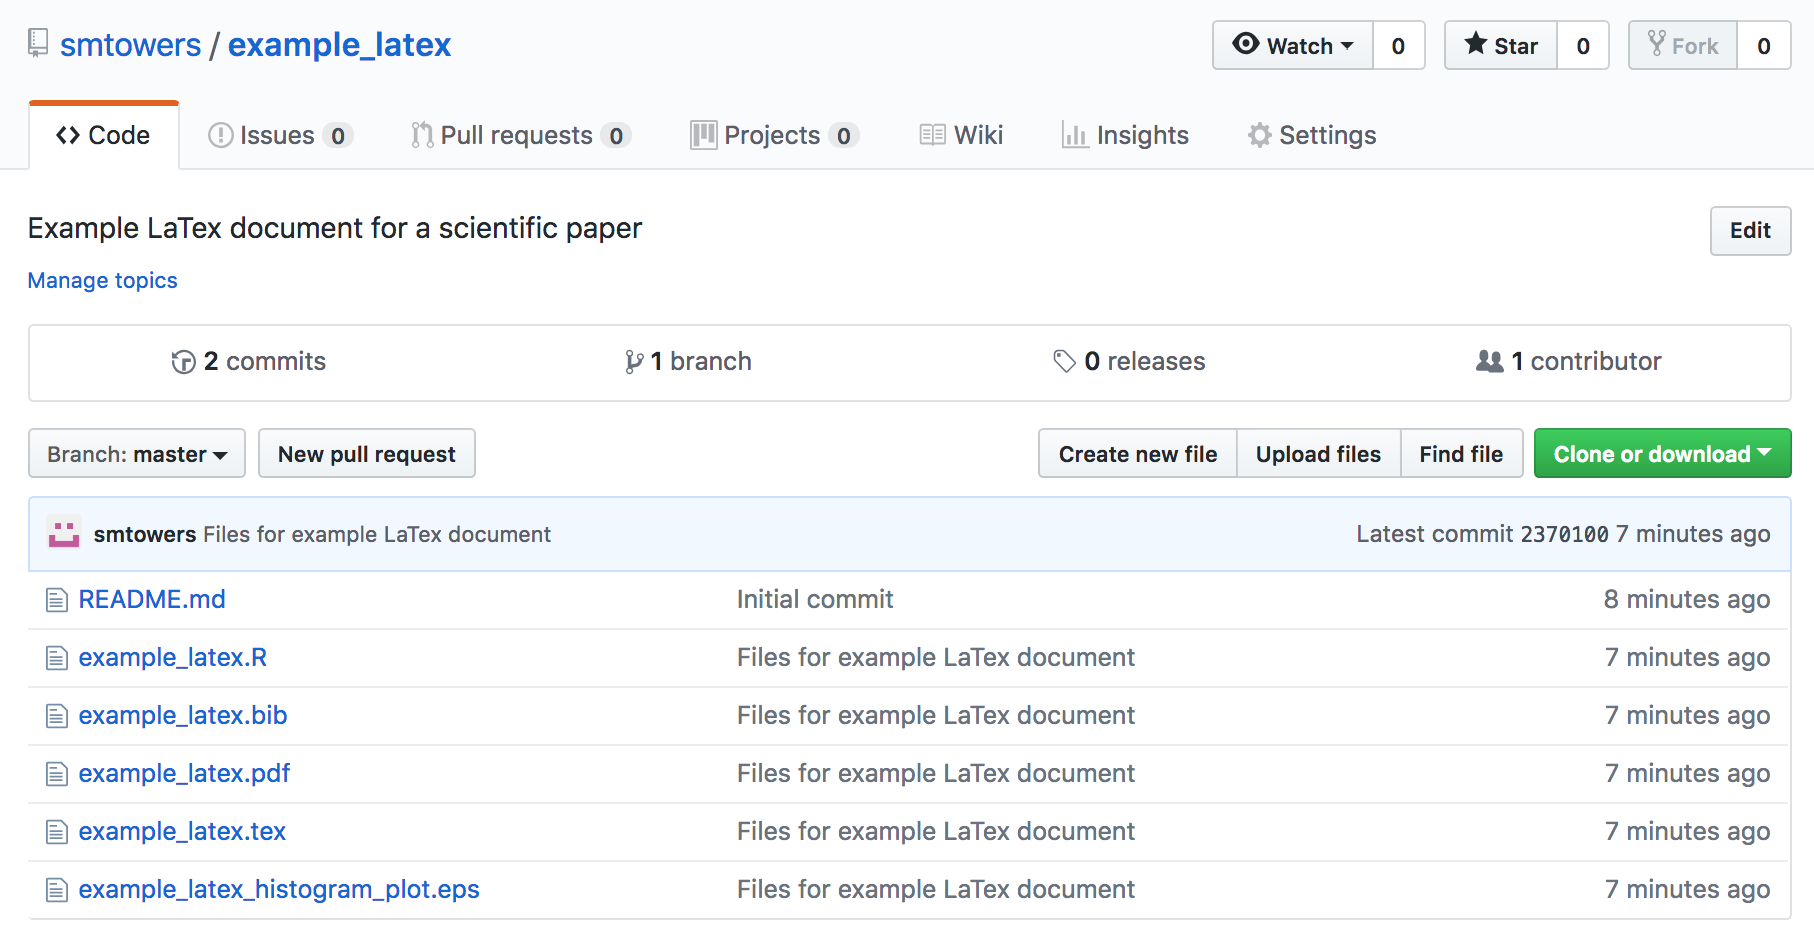Click Find file
Screen dimensions: 1814x938
[1461, 454]
